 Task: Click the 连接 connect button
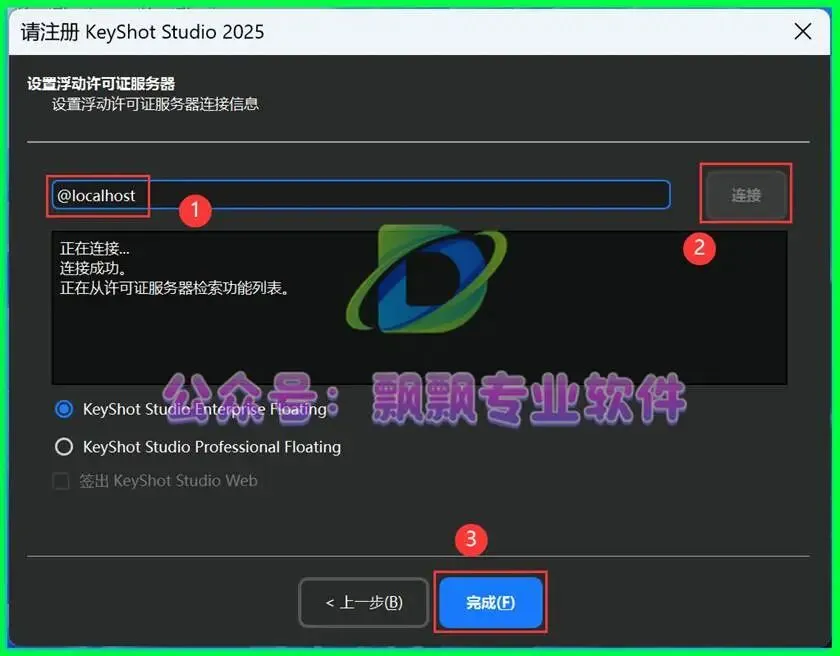[x=746, y=195]
